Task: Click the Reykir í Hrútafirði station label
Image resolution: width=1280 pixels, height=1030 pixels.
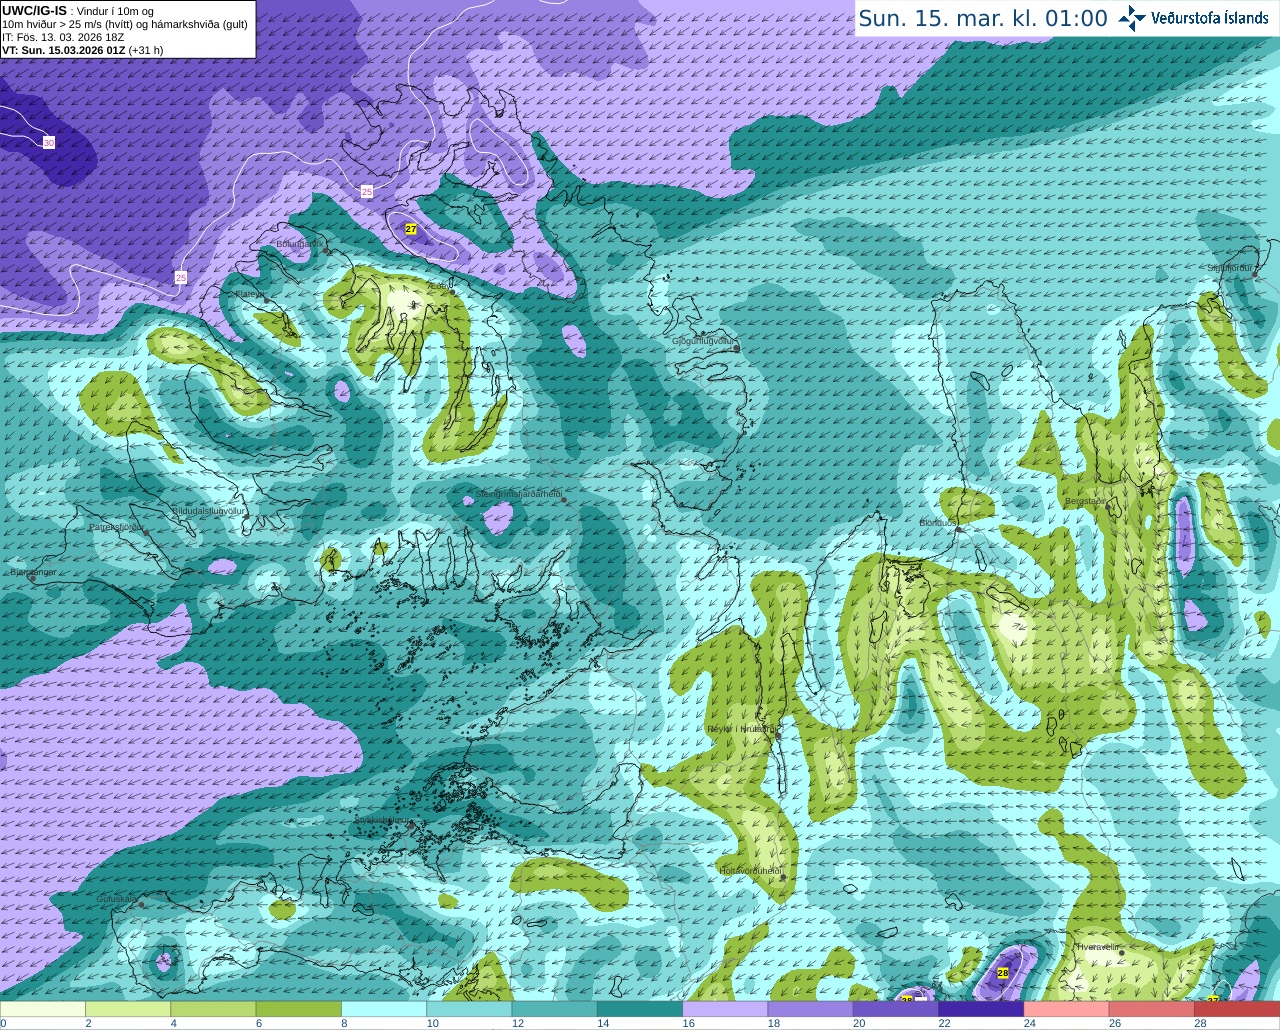Action: pos(742,729)
